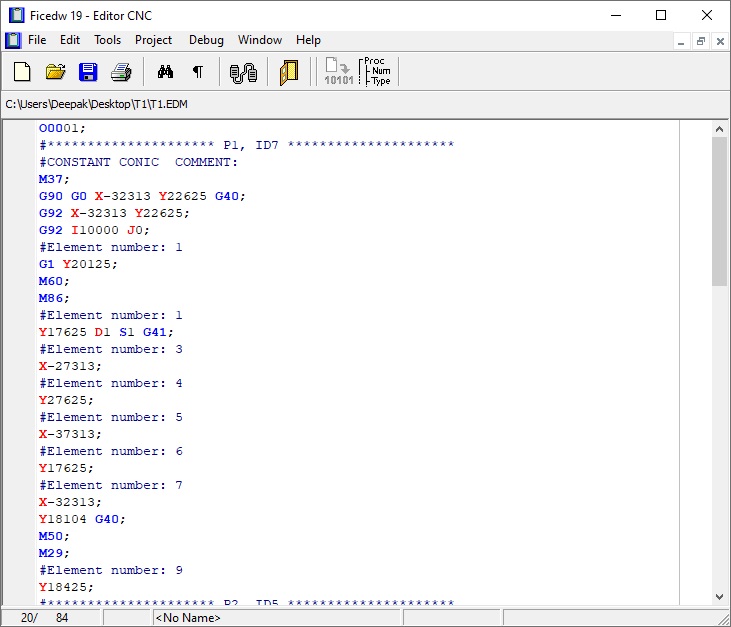The image size is (731, 627).
Task: Open the Tools menu
Action: [x=107, y=40]
